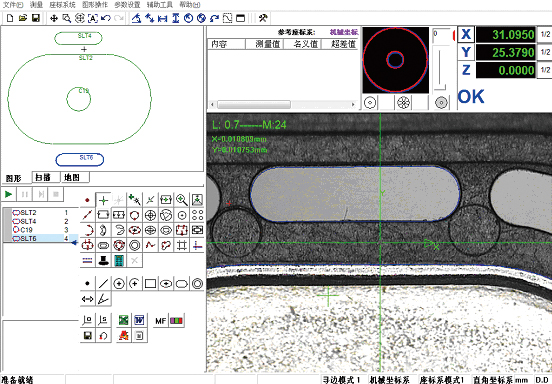The height and width of the screenshot is (384, 552).
Task: Click the New file icon in toolbar
Action: tap(10, 18)
